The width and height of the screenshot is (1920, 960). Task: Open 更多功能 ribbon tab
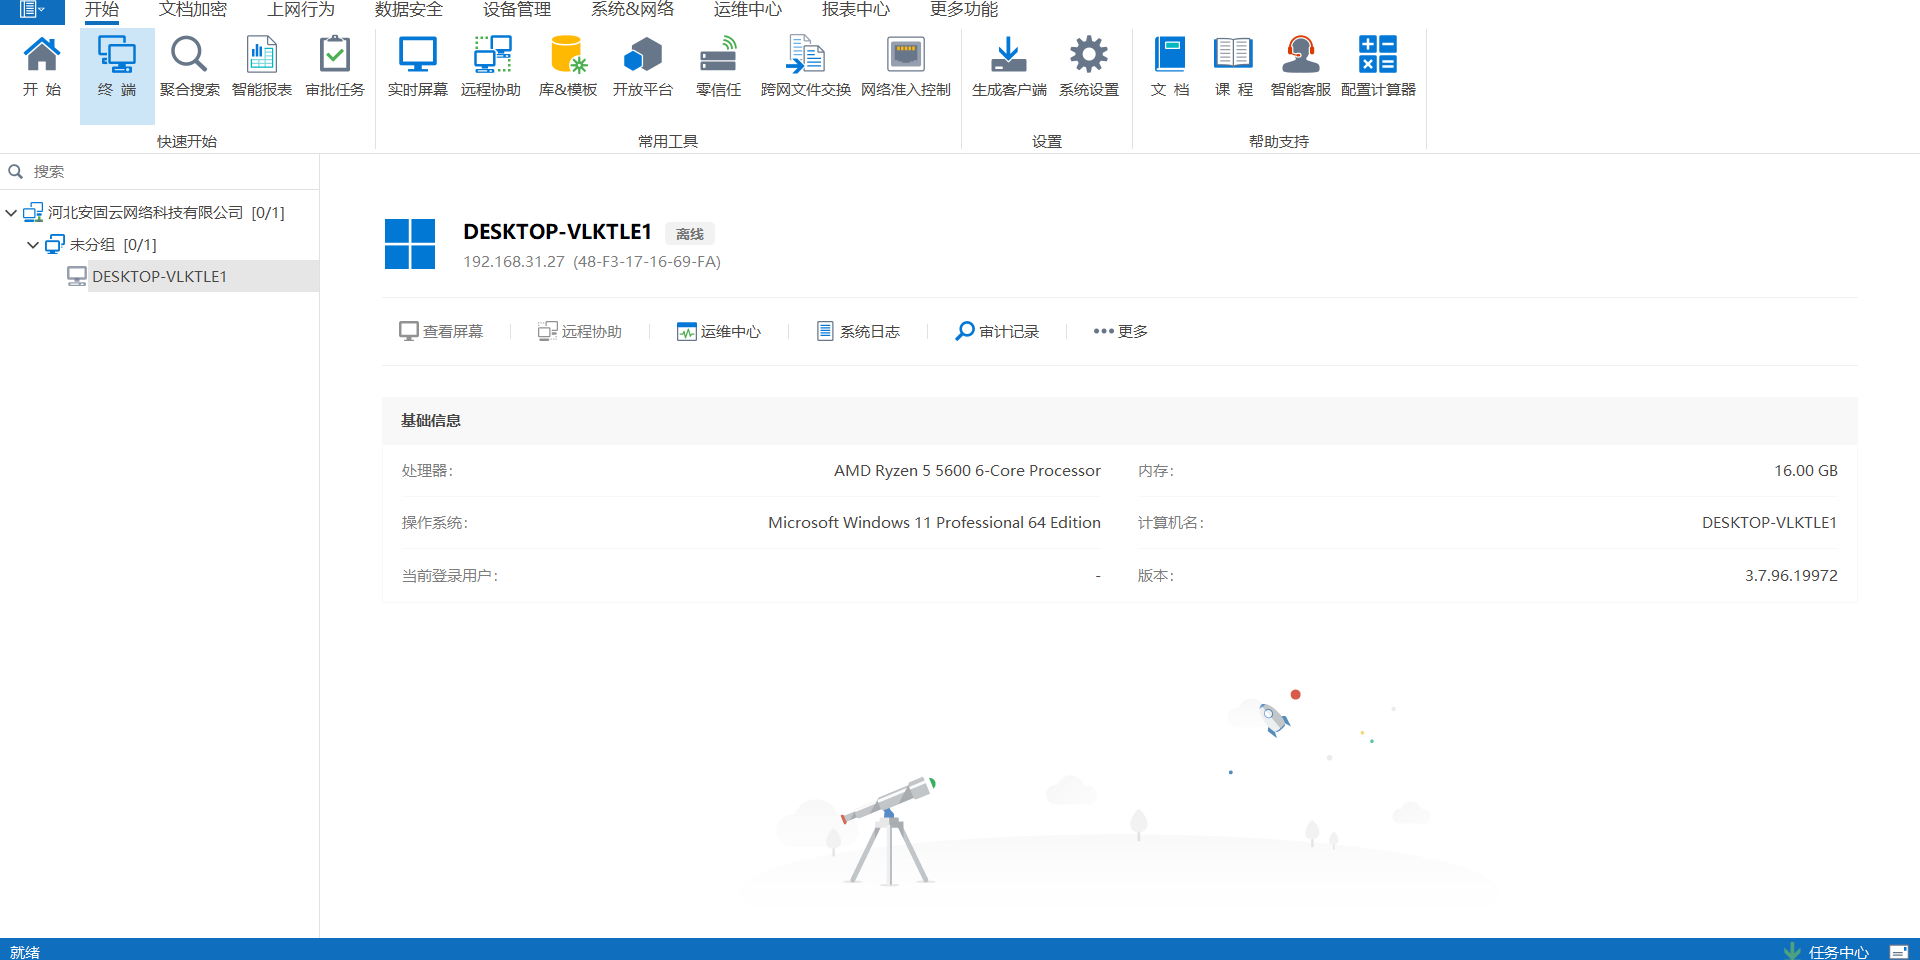pos(964,10)
